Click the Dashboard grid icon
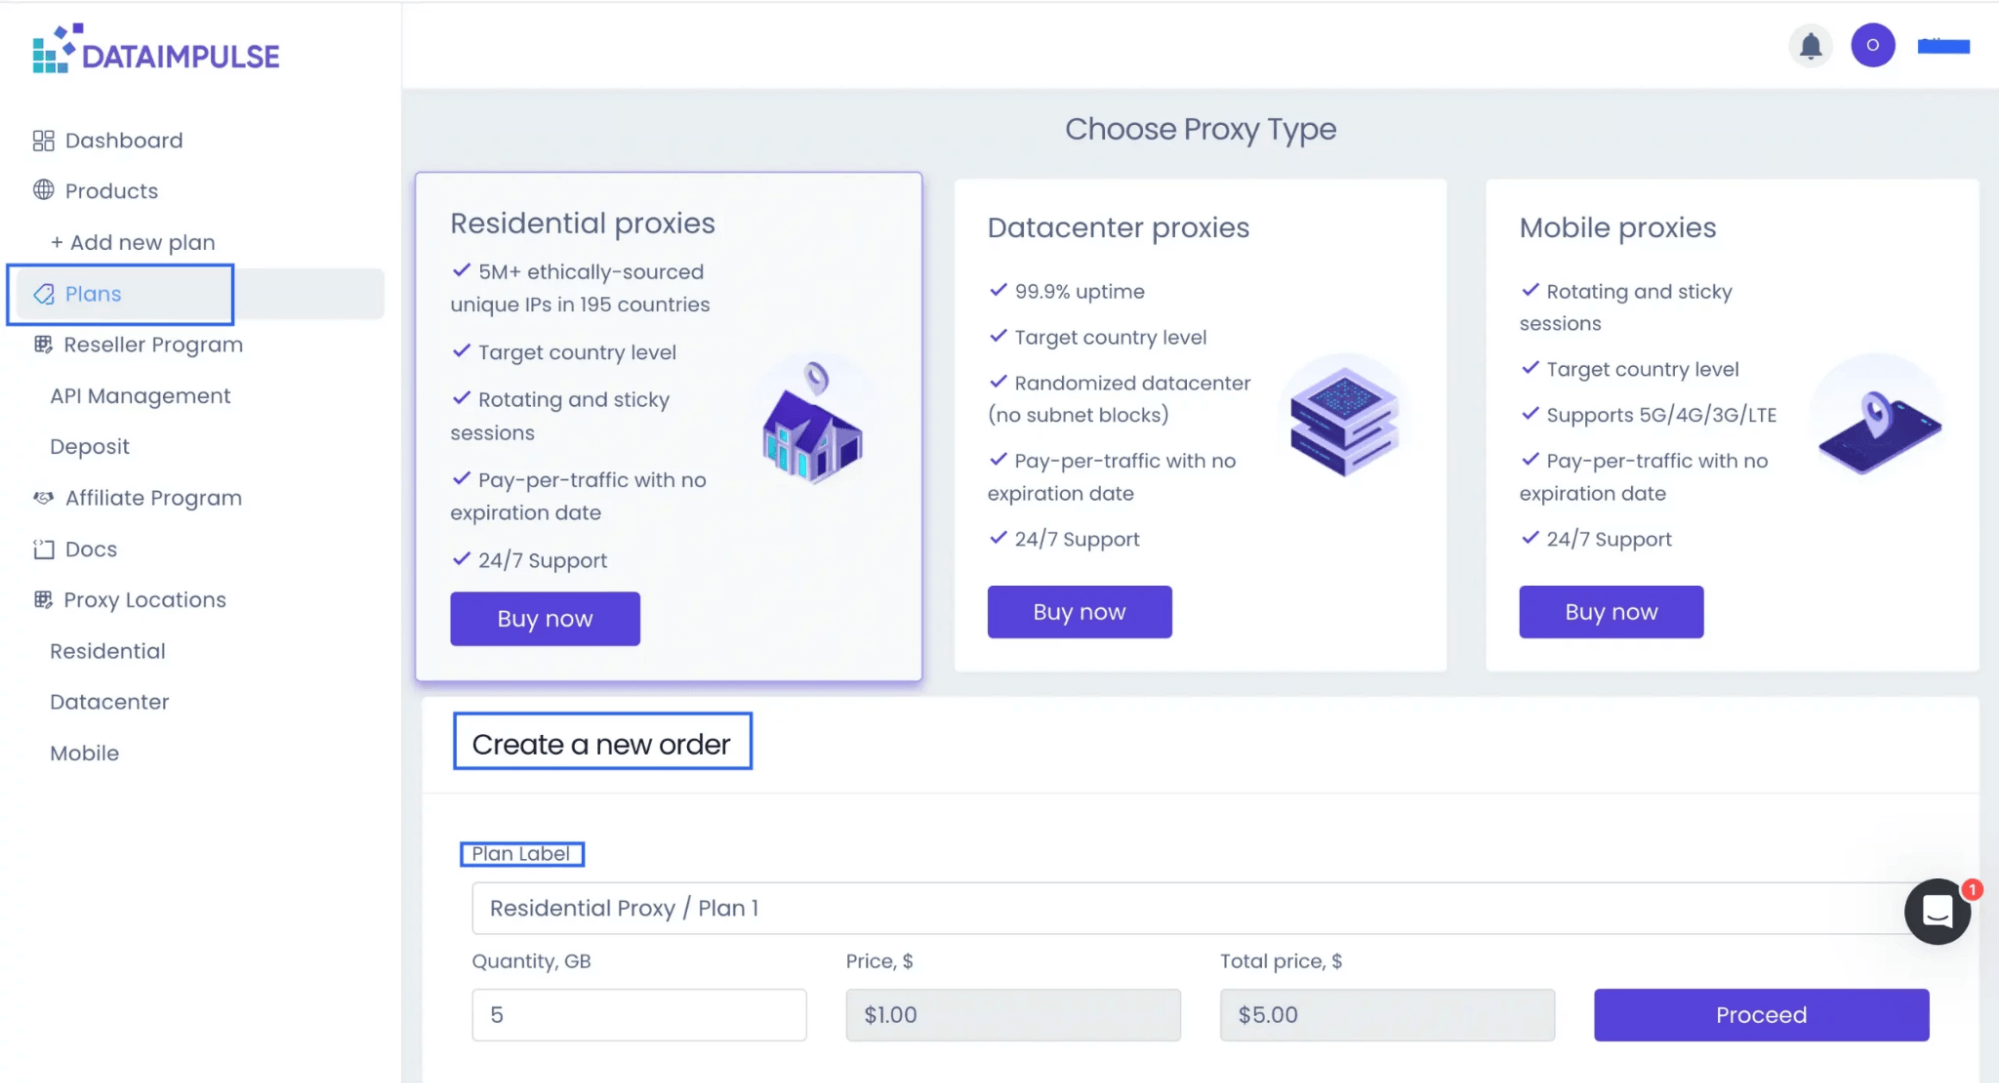 43,141
